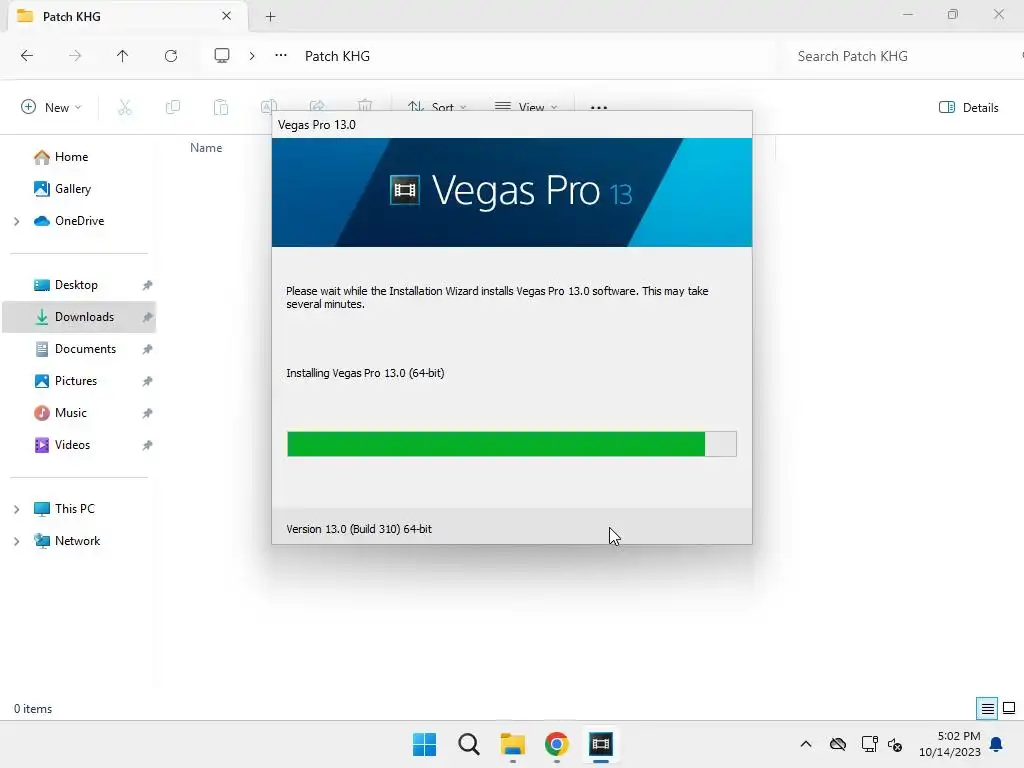
Task: Close the Patch KHG tab
Action: point(227,16)
